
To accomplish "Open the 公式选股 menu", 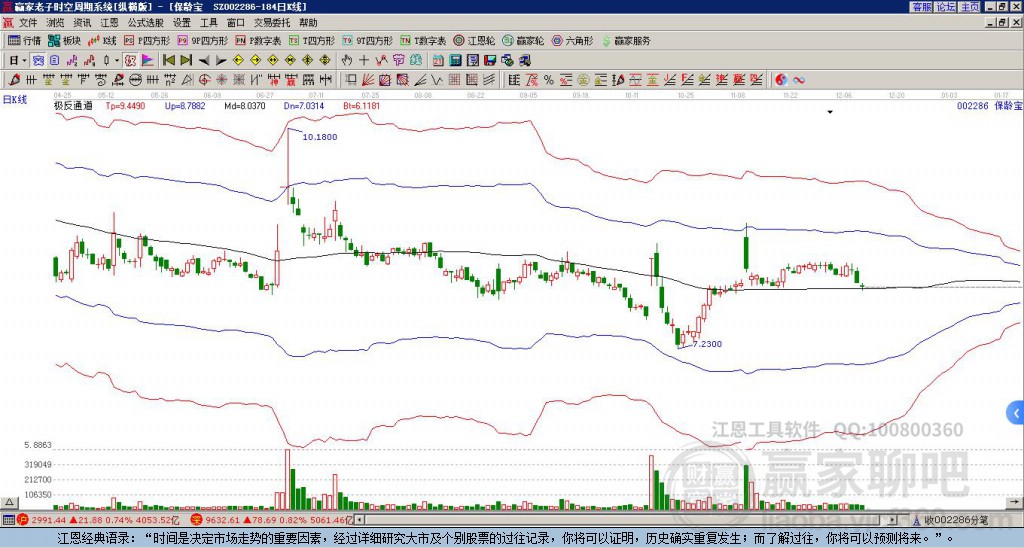I will pyautogui.click(x=146, y=23).
